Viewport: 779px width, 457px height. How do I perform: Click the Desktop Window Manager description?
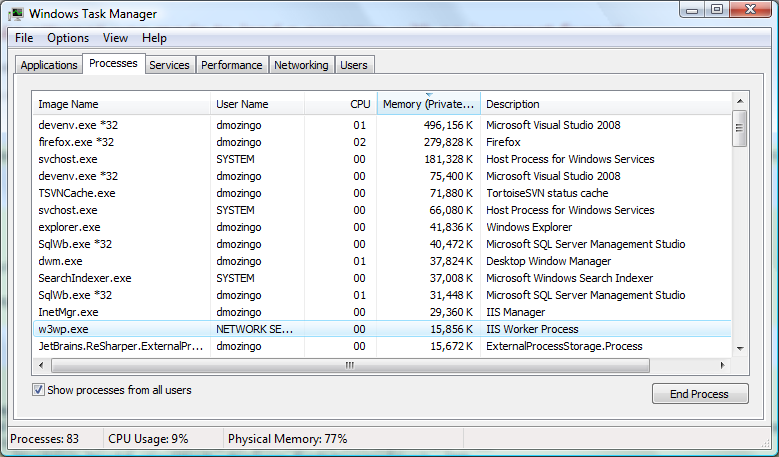pos(548,261)
